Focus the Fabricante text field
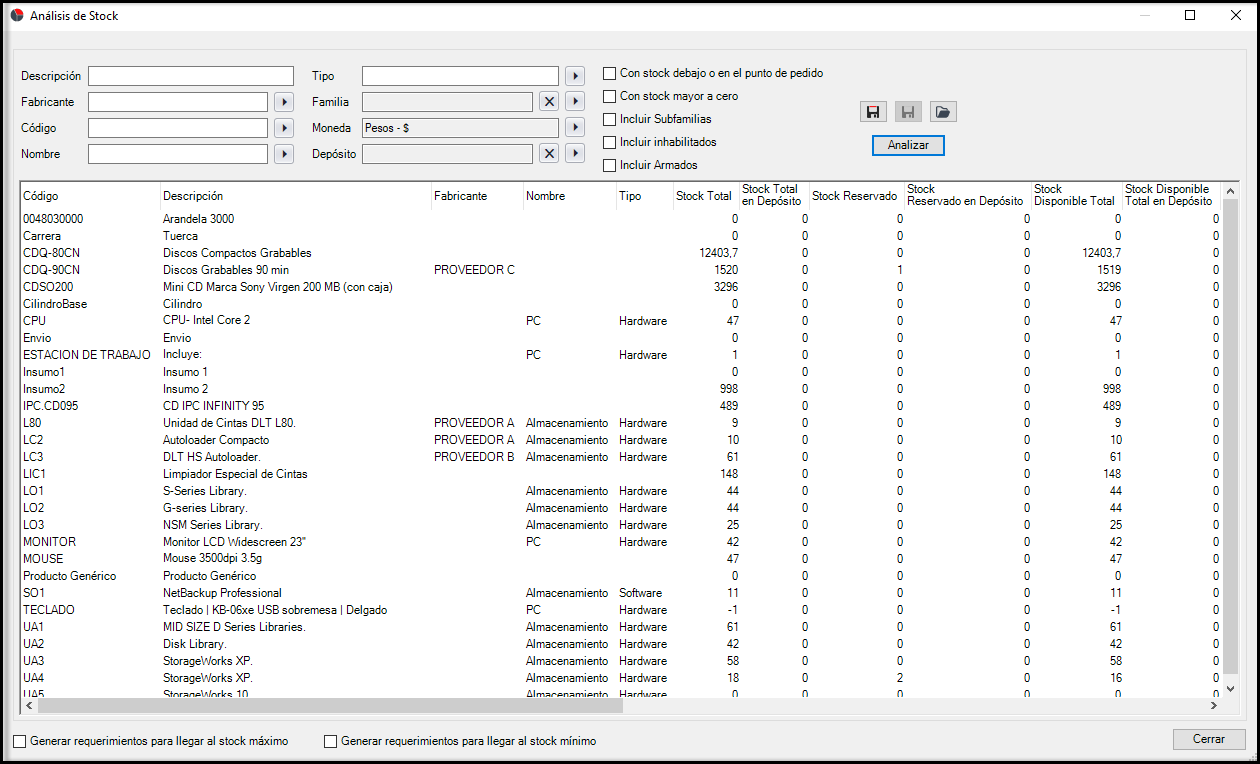 pos(178,102)
